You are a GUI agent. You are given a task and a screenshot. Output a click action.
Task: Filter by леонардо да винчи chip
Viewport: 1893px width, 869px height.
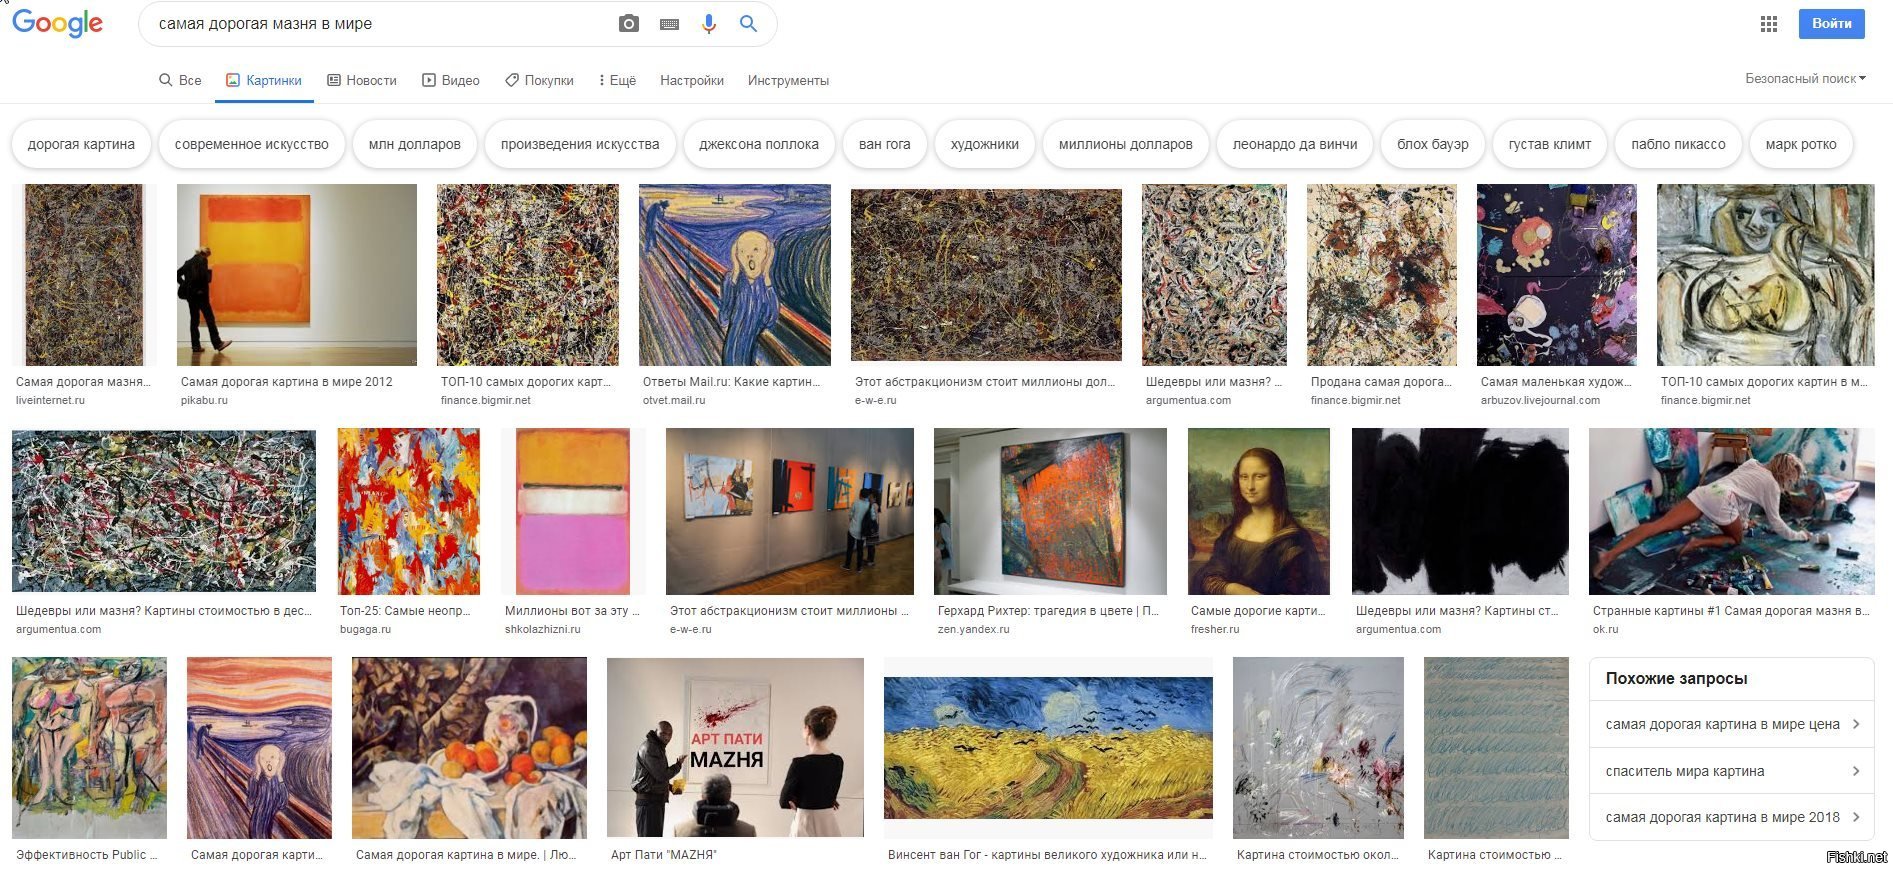(x=1295, y=144)
